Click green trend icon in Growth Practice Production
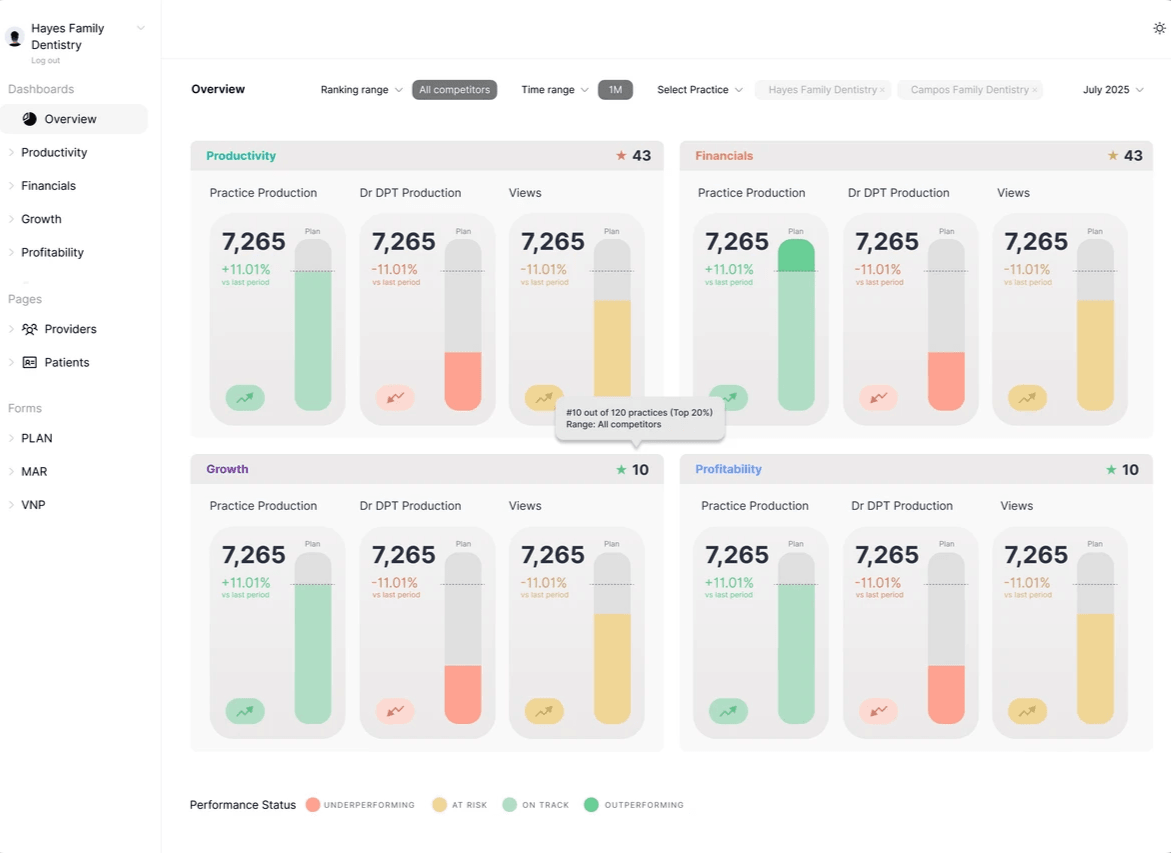1171x853 pixels. coord(245,711)
